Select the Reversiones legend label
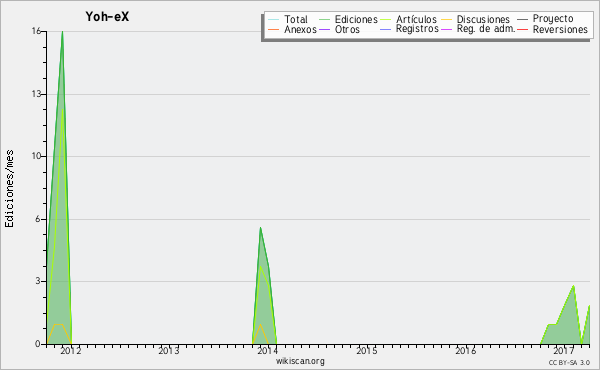This screenshot has width=600, height=370. 560,29
